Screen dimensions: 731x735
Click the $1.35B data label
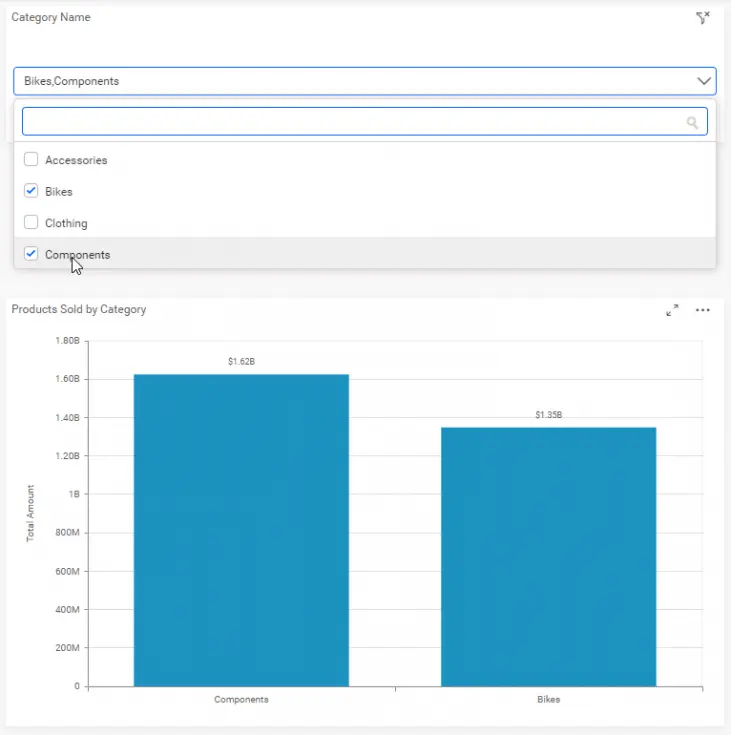[548, 414]
